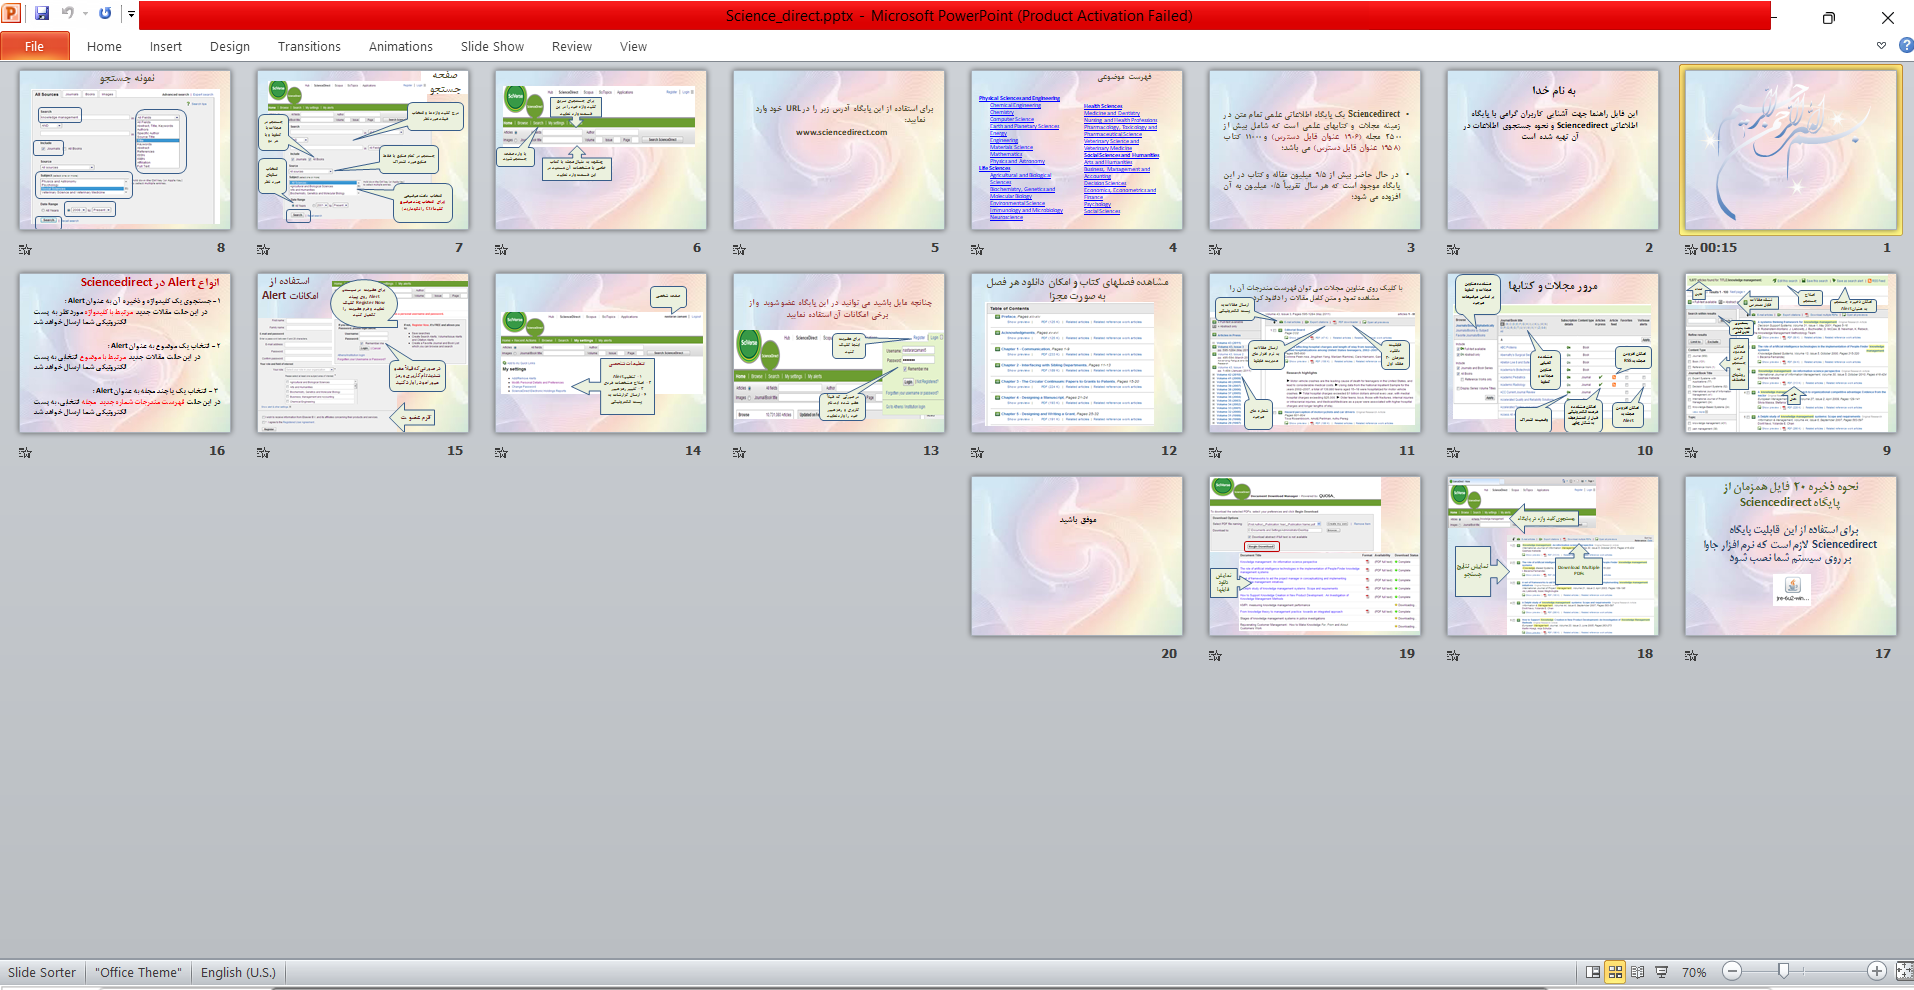Click transition star icon under slide 2
The height and width of the screenshot is (990, 1914).
click(1453, 249)
